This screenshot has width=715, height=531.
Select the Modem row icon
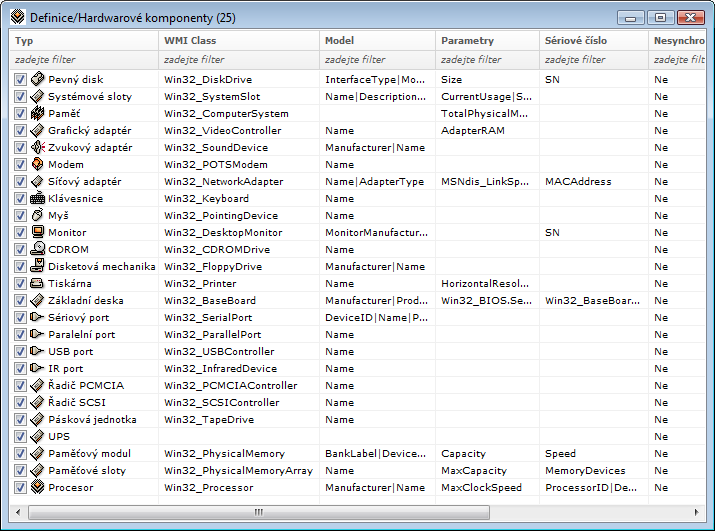pos(37,164)
